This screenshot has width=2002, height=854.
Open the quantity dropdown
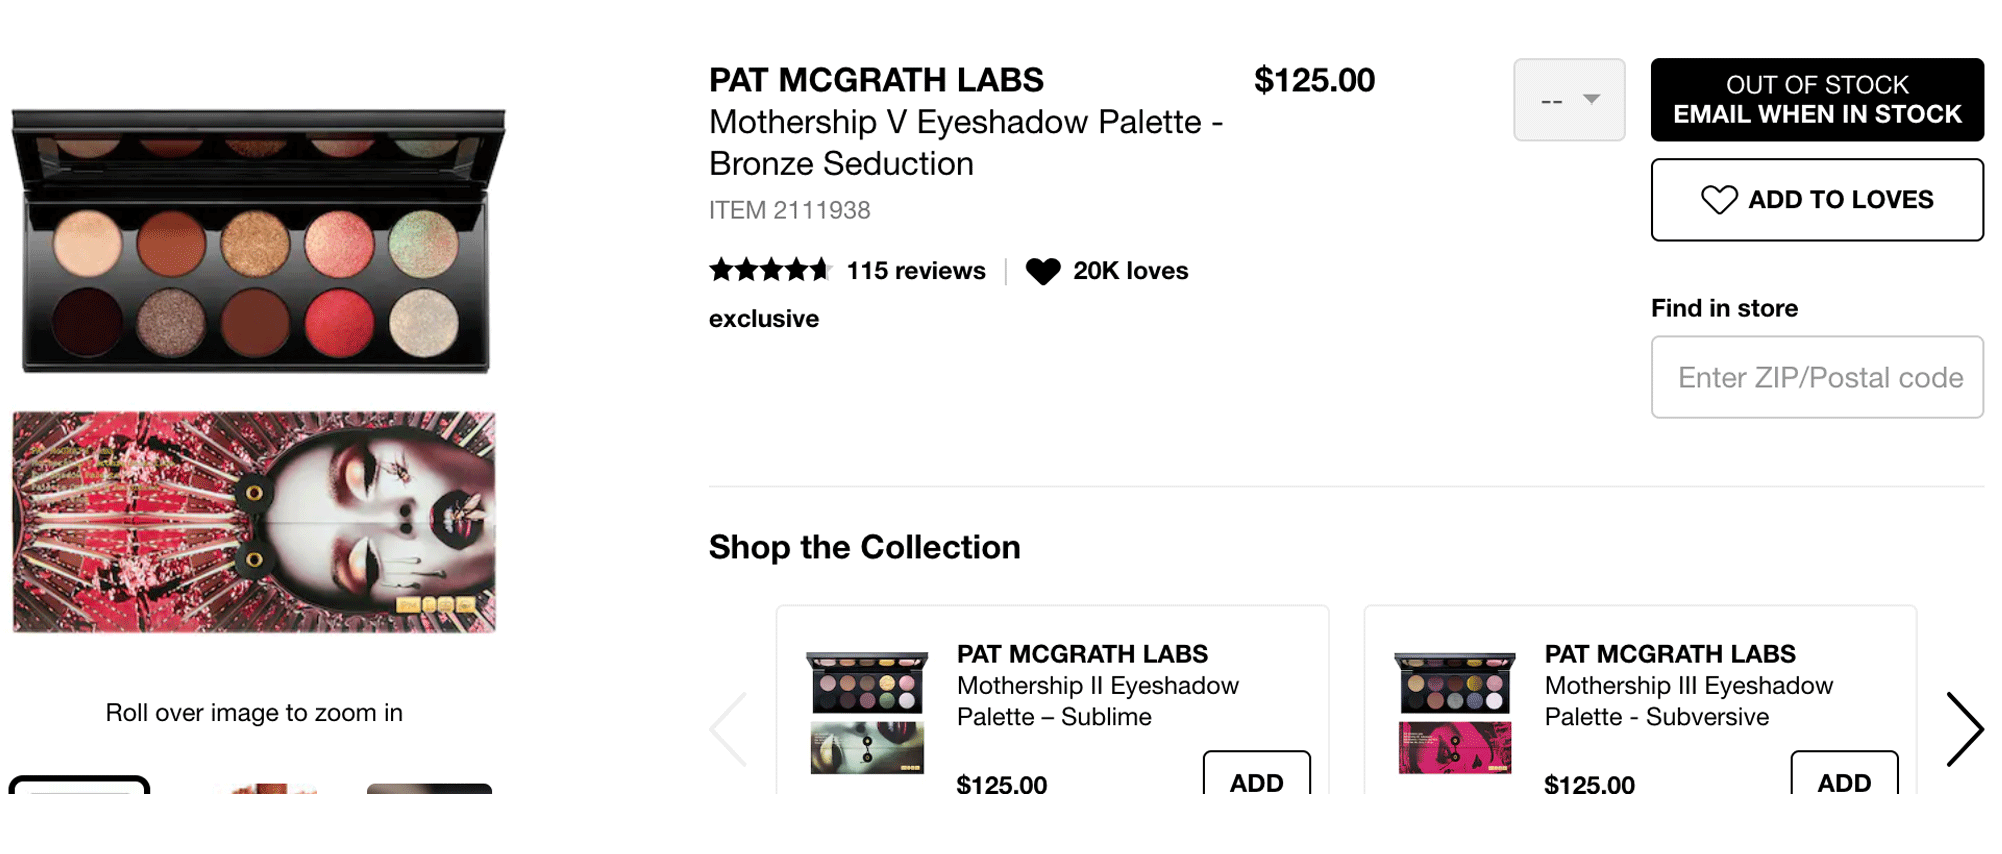(x=1568, y=100)
